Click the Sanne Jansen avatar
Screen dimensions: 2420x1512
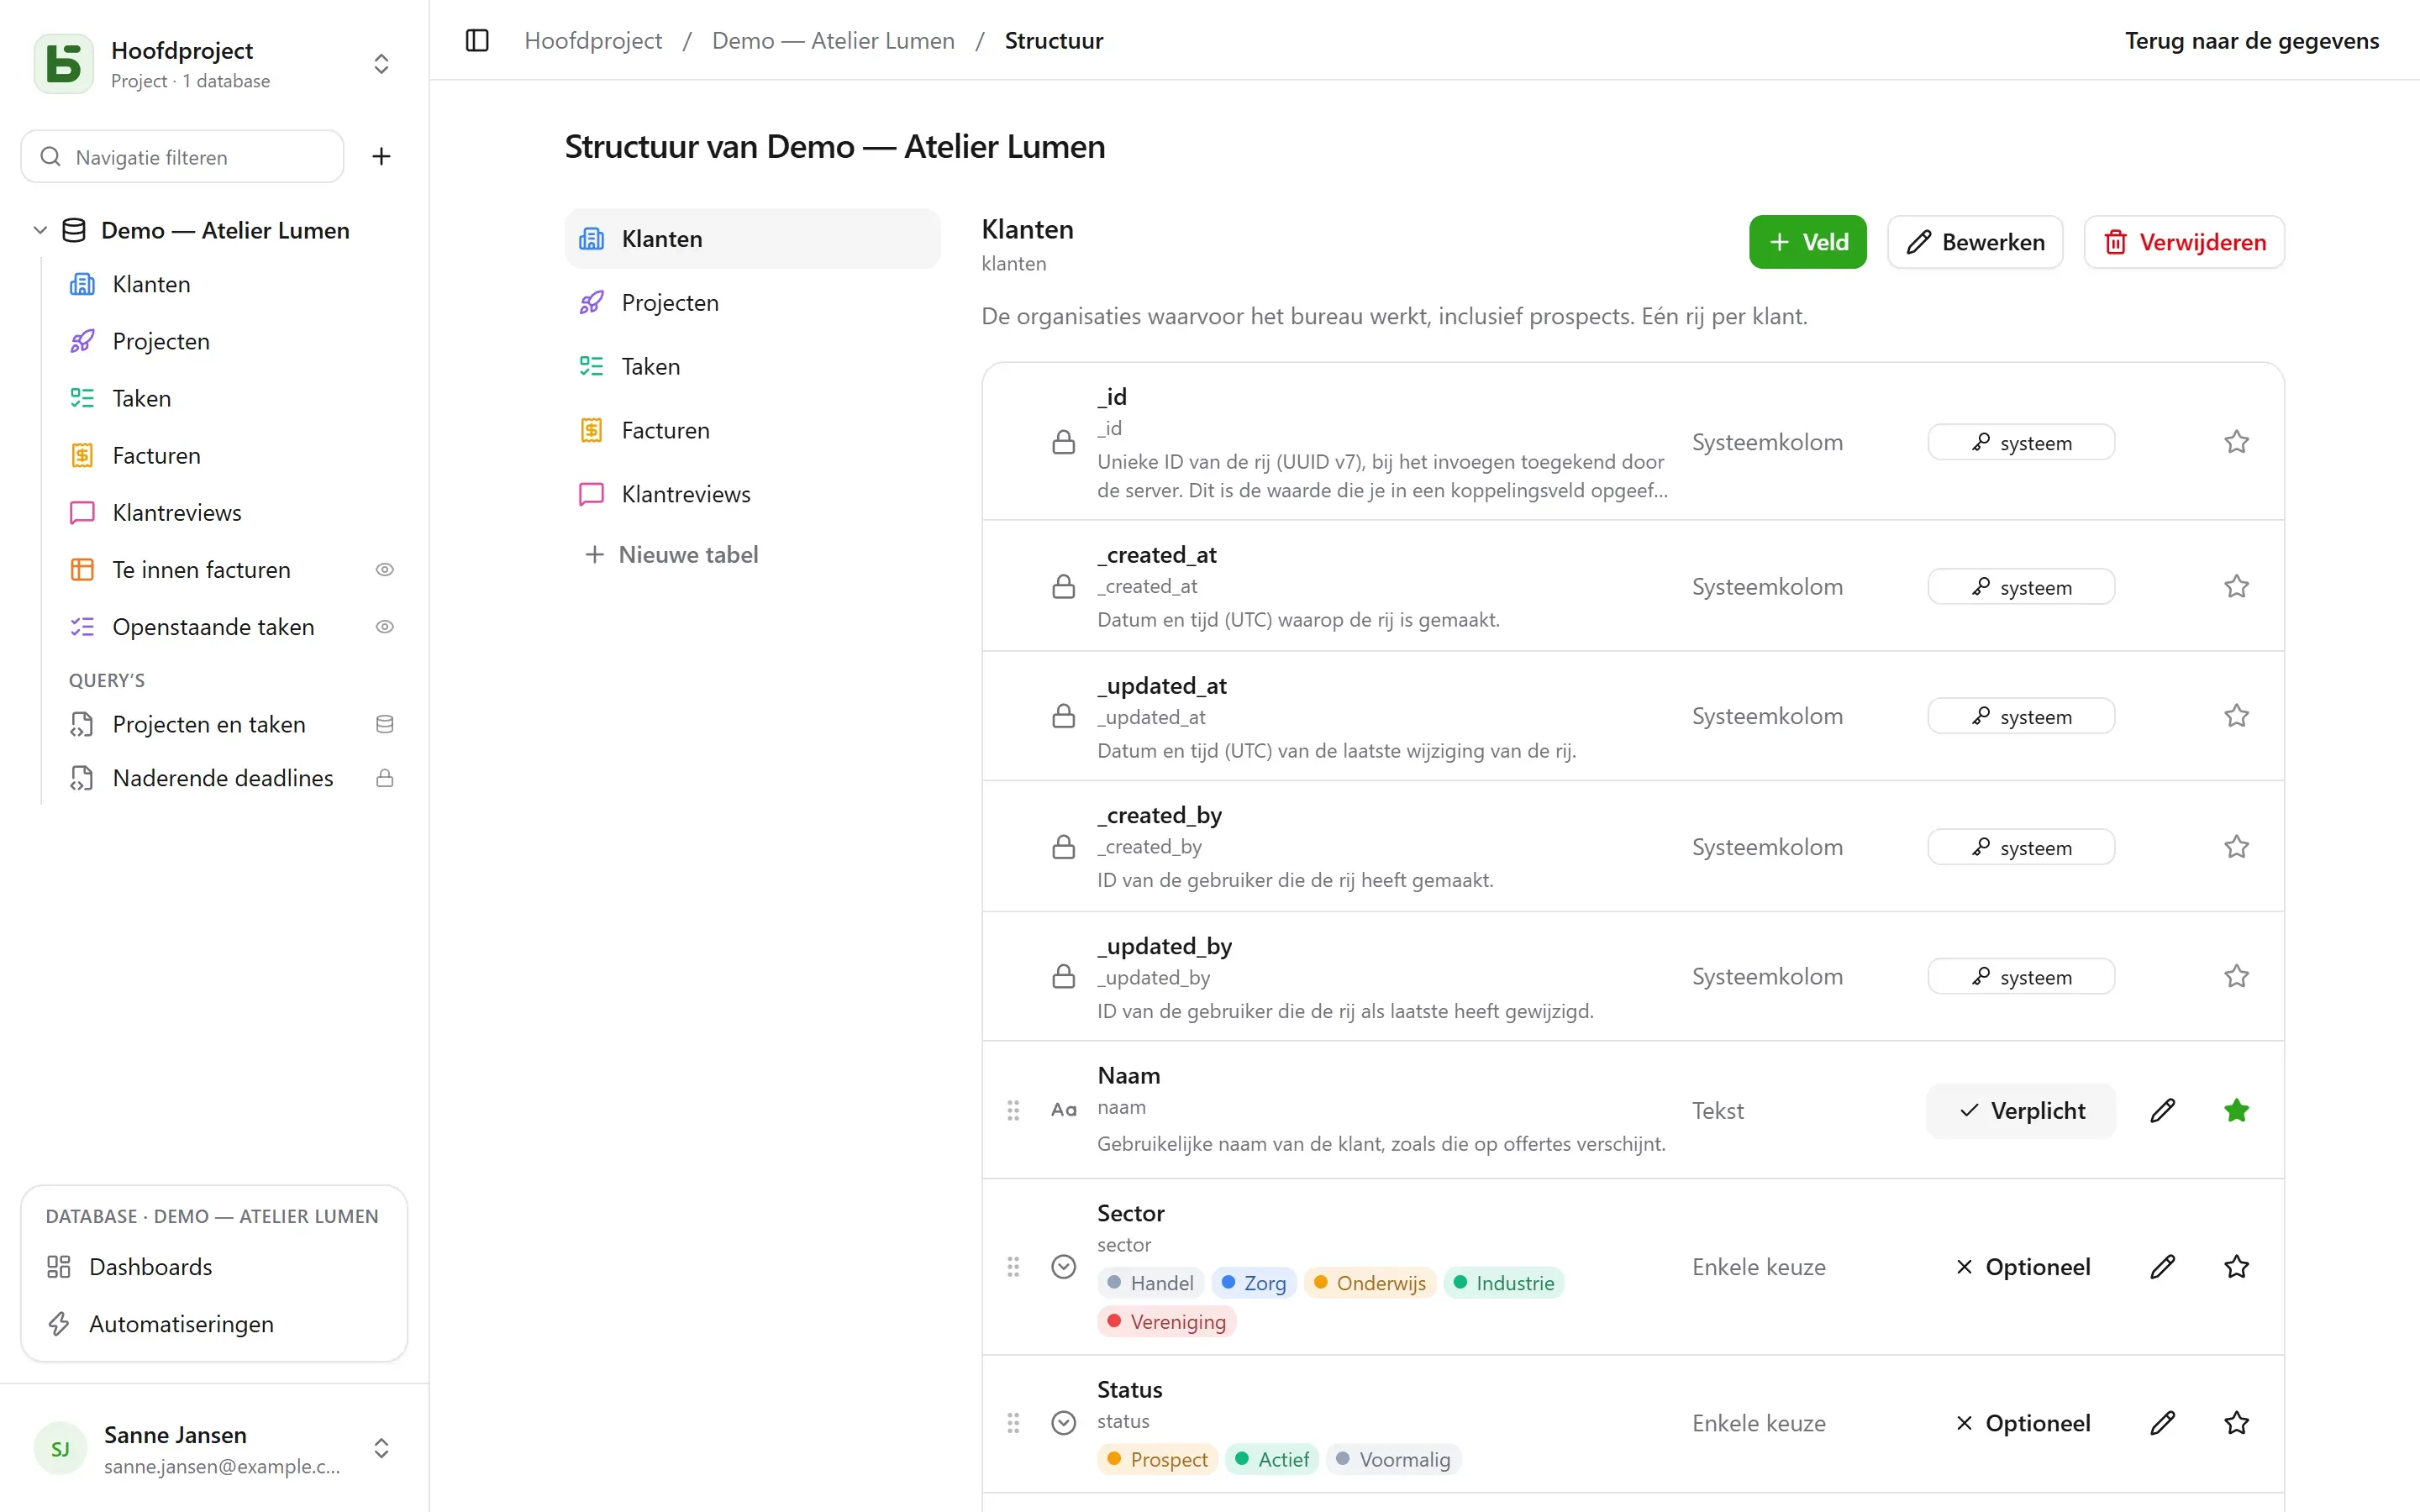(x=60, y=1449)
